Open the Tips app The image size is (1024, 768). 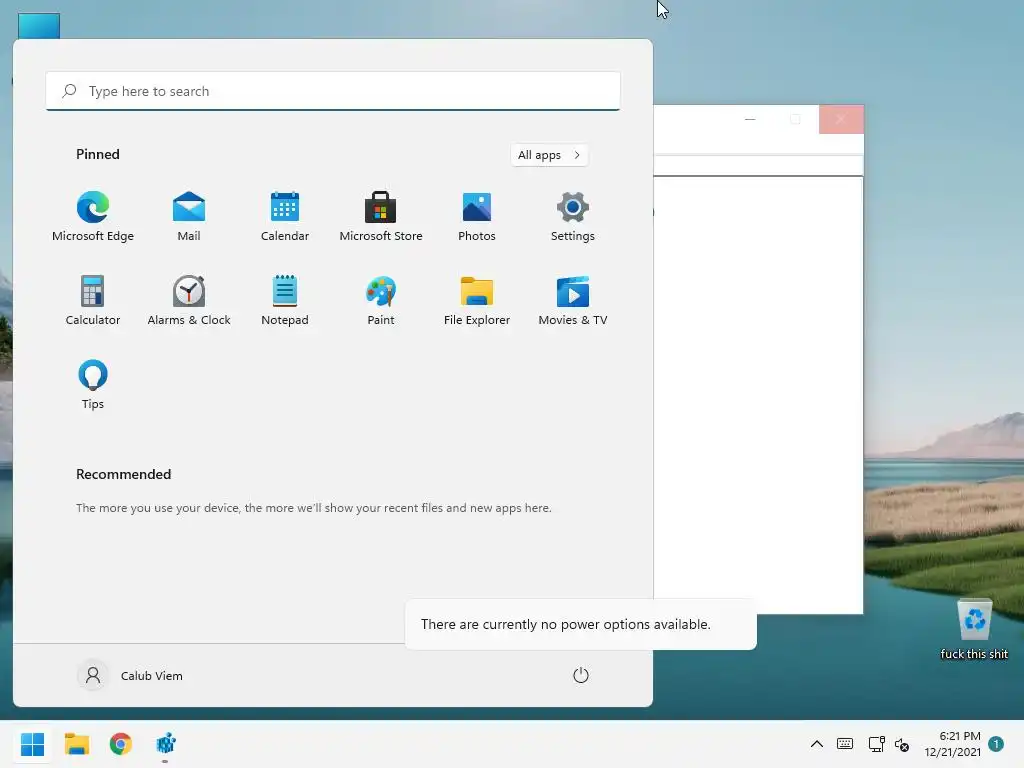tap(93, 384)
